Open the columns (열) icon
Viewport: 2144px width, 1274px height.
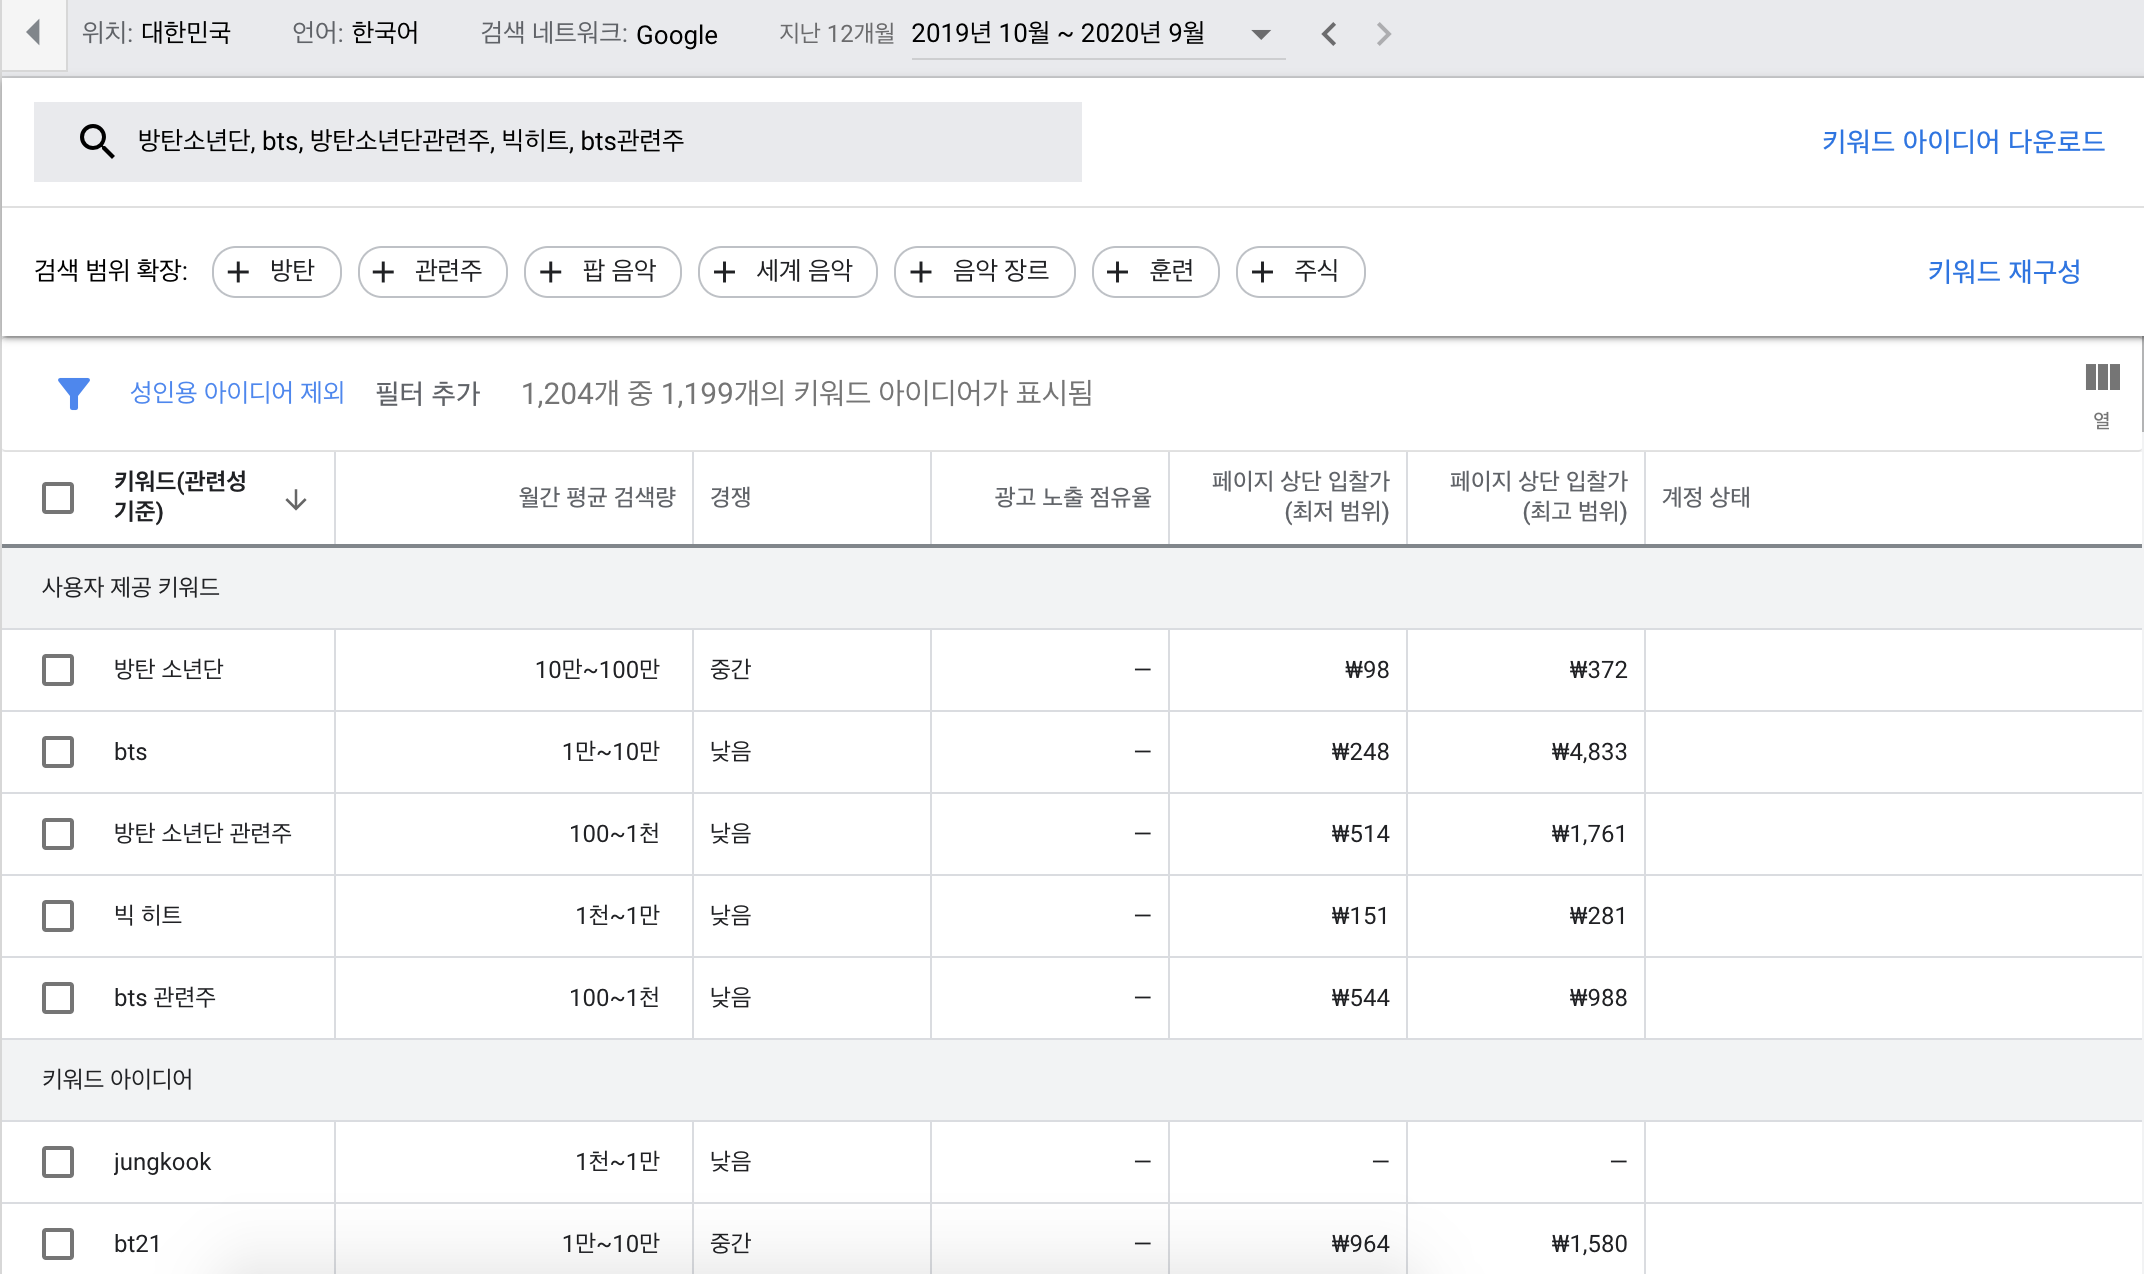(x=2101, y=378)
